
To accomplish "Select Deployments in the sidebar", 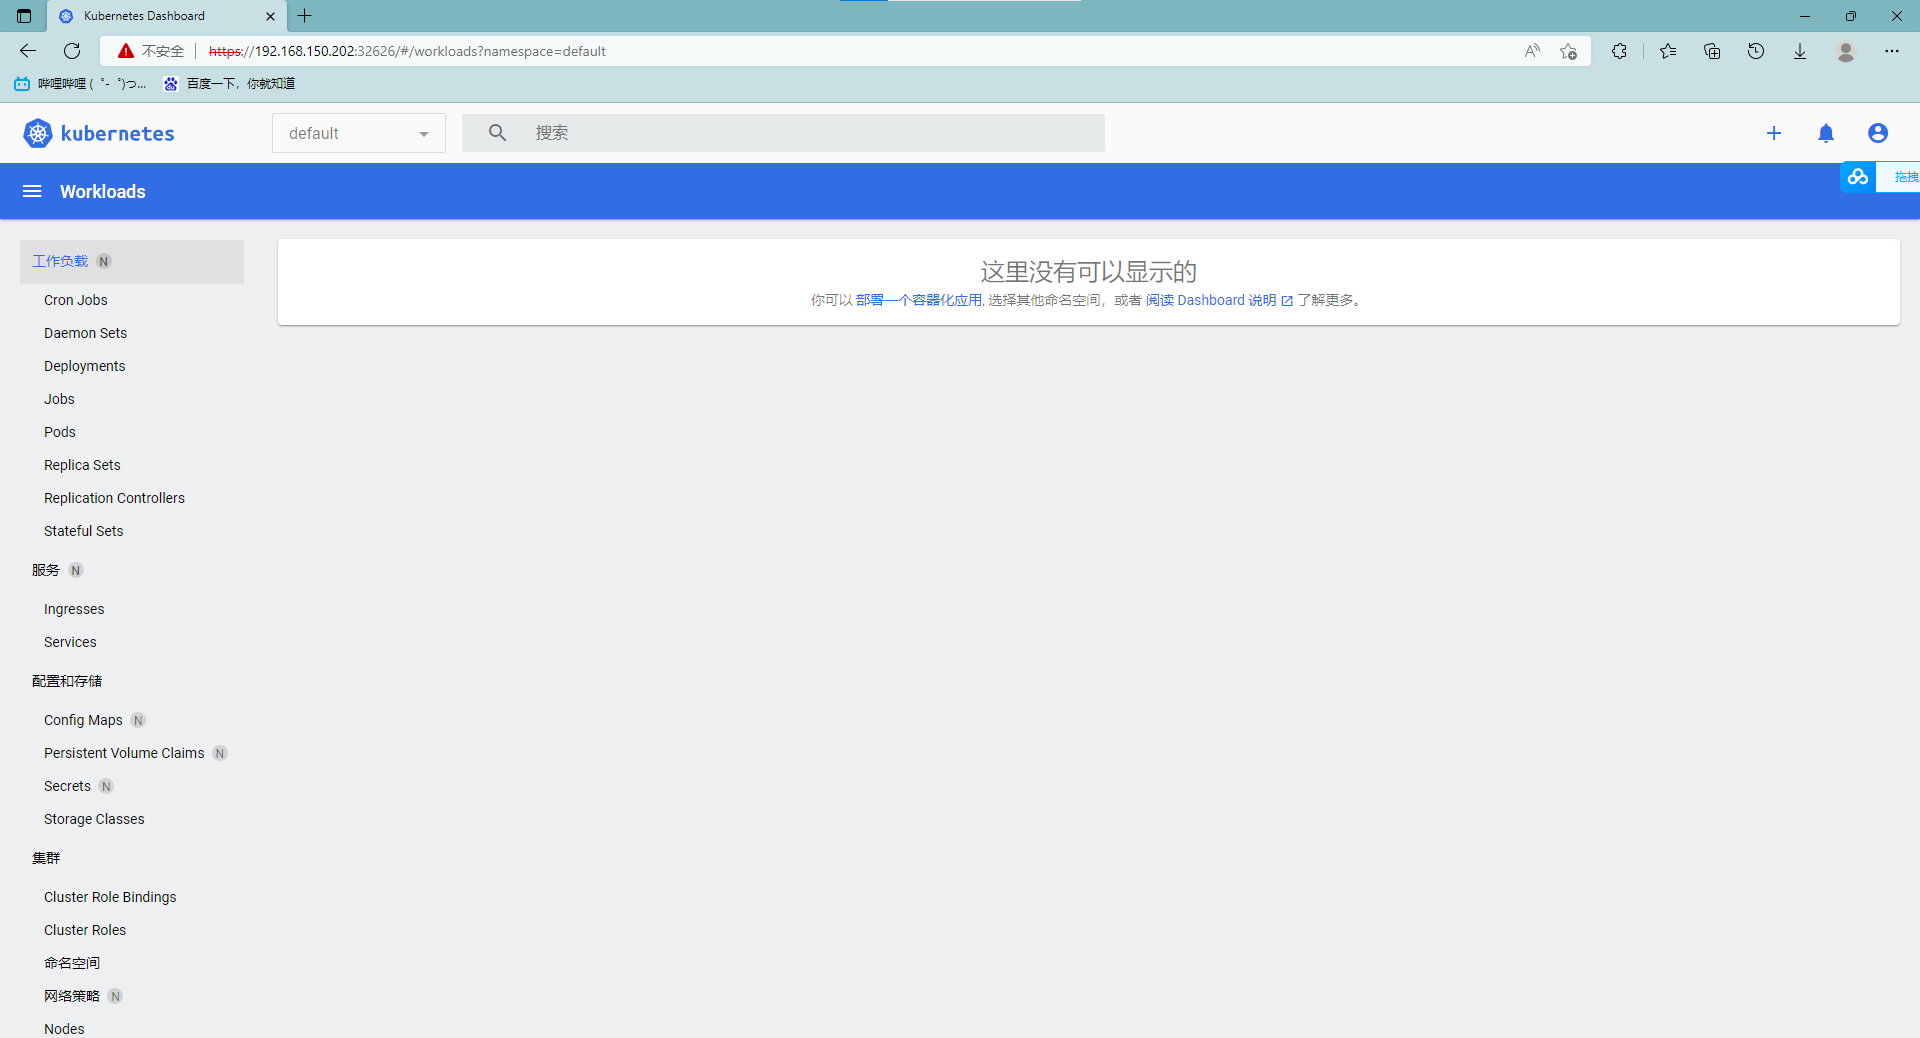I will point(84,366).
